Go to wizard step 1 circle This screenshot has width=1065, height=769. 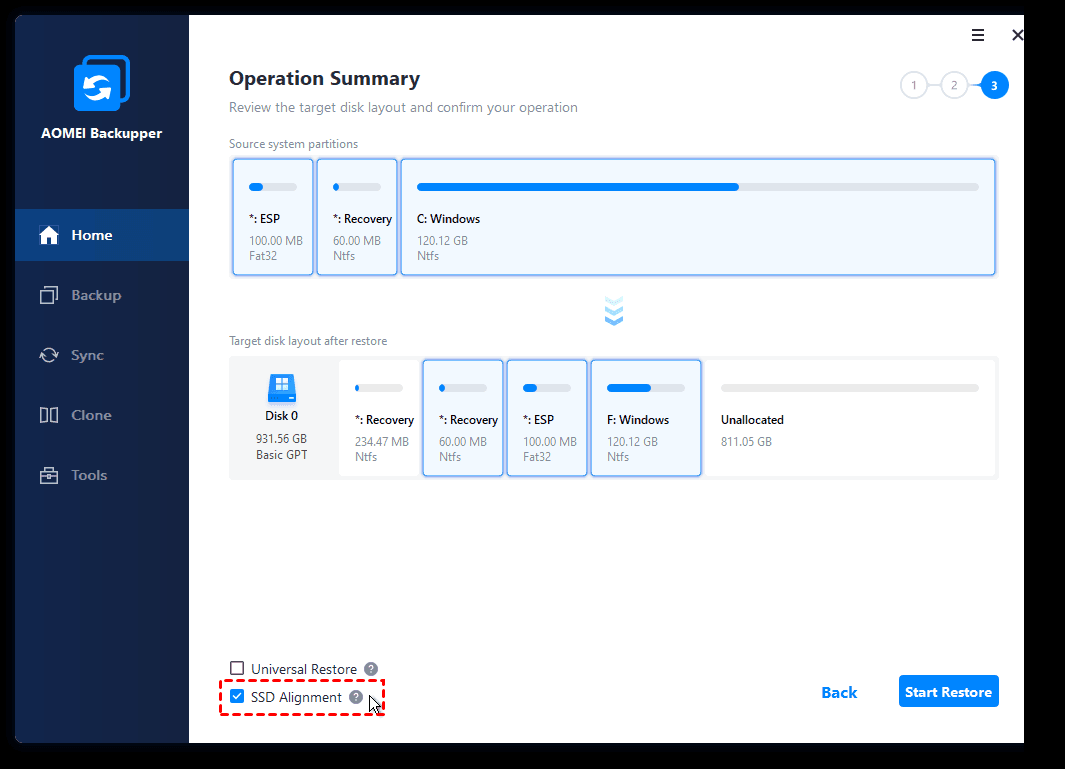914,85
